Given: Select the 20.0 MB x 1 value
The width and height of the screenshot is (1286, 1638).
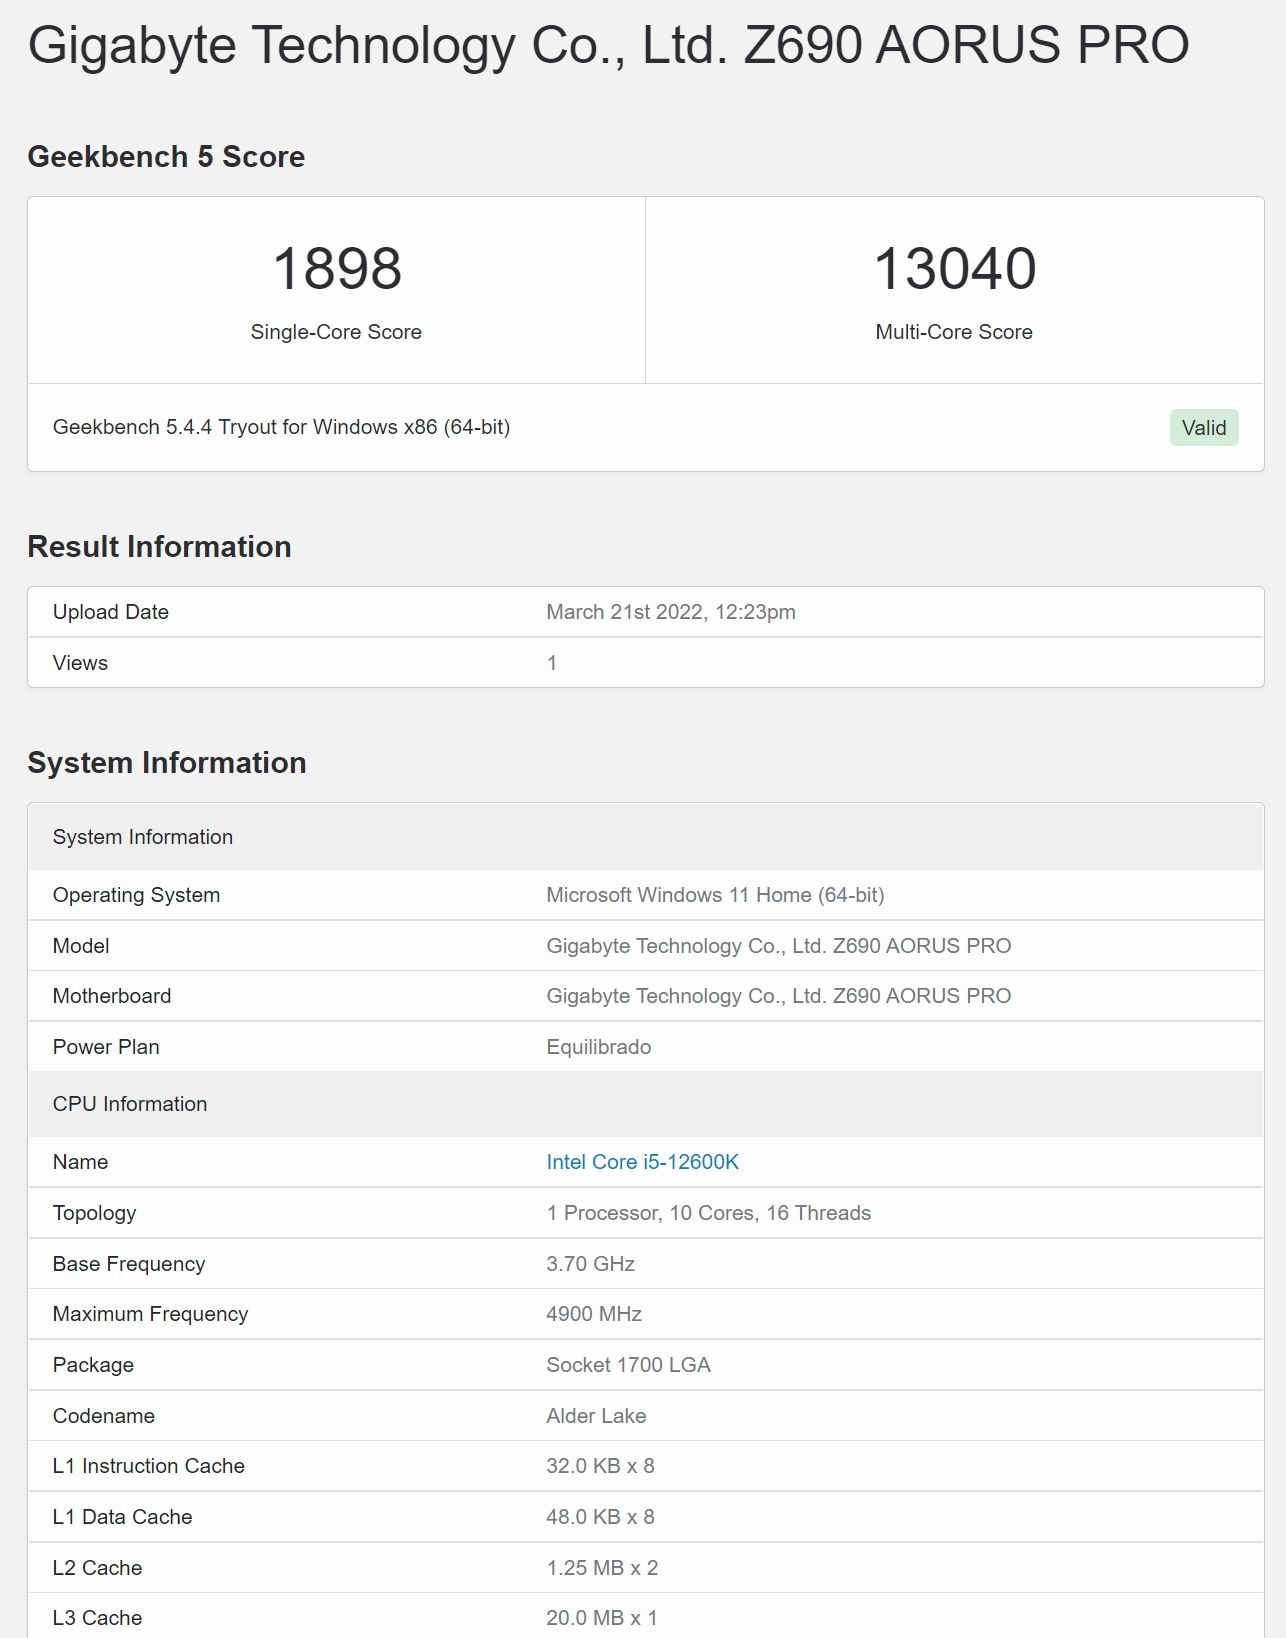Looking at the screenshot, I should pos(602,1618).
